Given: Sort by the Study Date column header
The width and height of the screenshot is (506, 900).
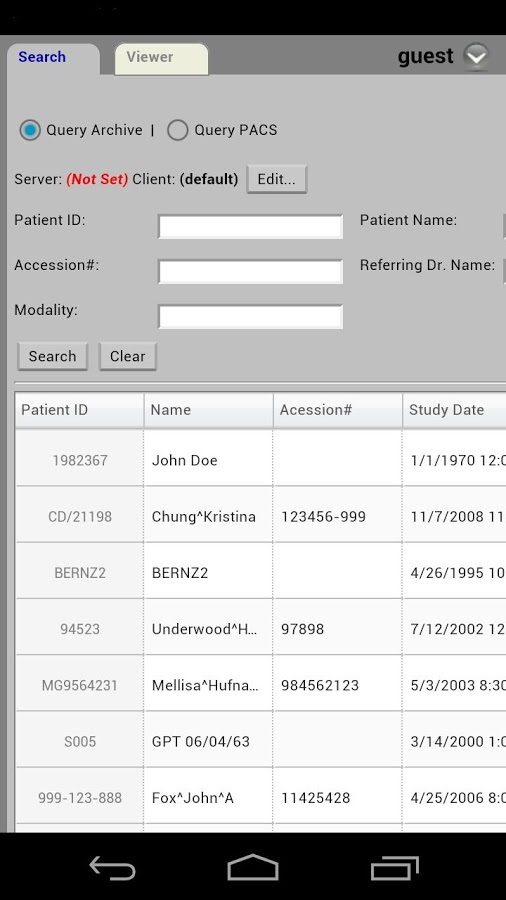Looking at the screenshot, I should tap(454, 410).
